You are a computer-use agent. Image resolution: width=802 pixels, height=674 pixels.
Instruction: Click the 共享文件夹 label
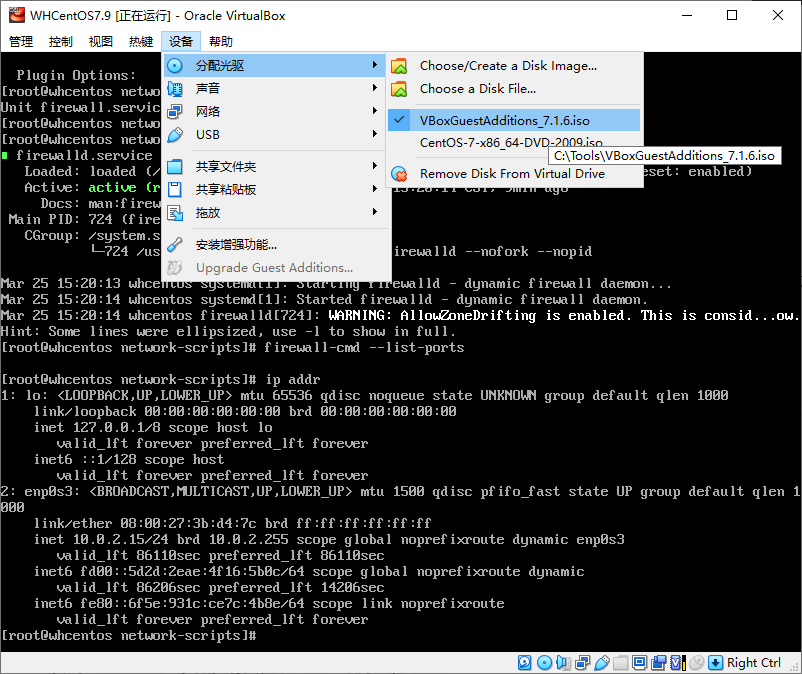pyautogui.click(x=226, y=167)
